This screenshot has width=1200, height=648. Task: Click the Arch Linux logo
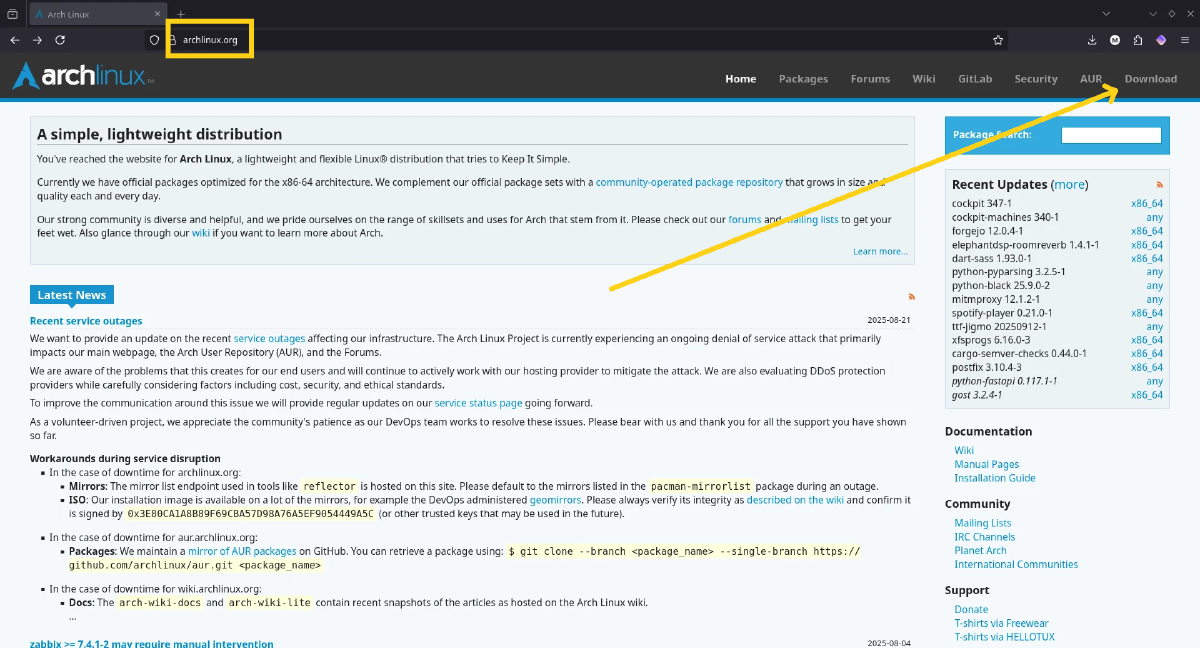tap(82, 77)
